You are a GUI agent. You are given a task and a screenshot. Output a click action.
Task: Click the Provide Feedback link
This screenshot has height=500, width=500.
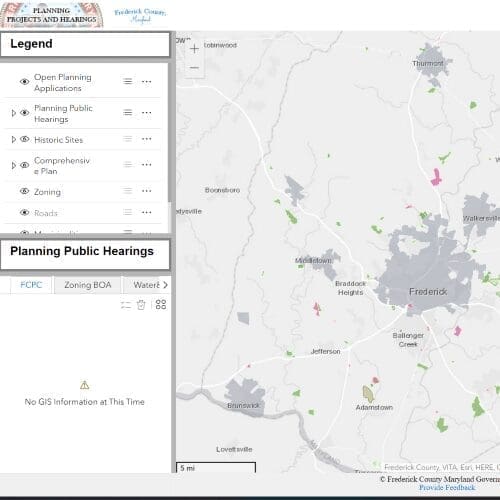tap(447, 487)
